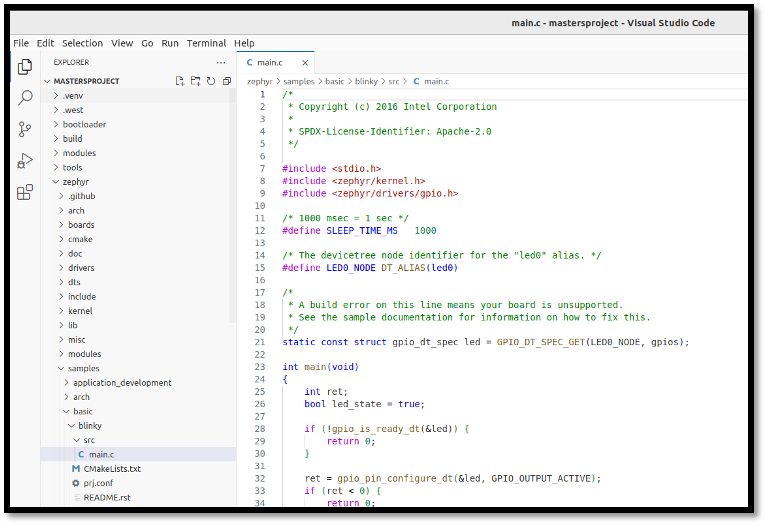Screen dimensions: 768x526
Task: Expand the drivers folder
Action: point(138,268)
